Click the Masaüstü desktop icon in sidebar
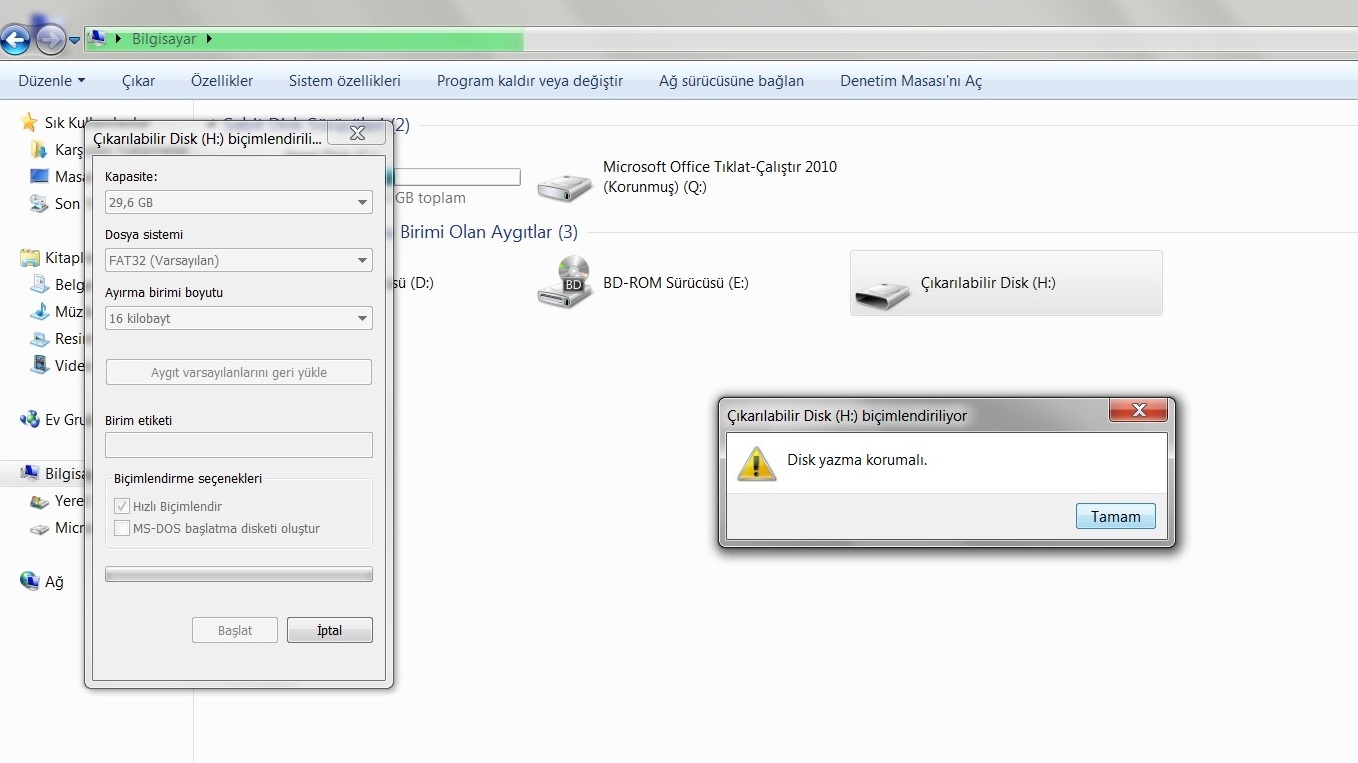Viewport: 1358px width, 763px height. [39, 177]
